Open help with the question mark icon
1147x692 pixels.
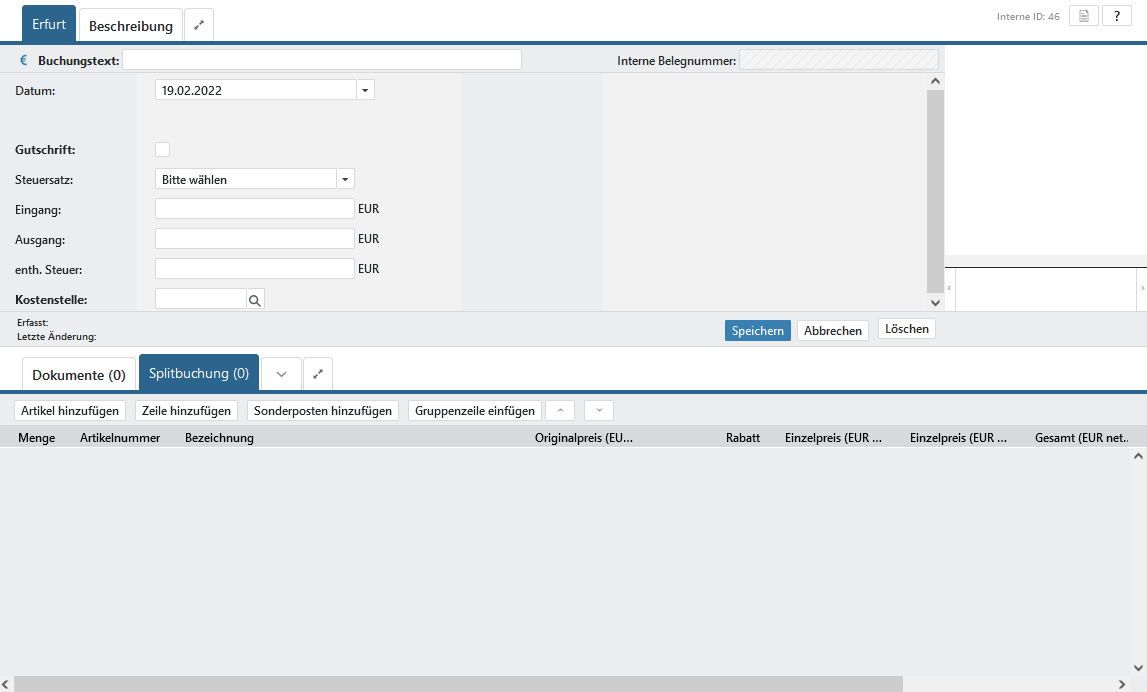tap(1116, 16)
